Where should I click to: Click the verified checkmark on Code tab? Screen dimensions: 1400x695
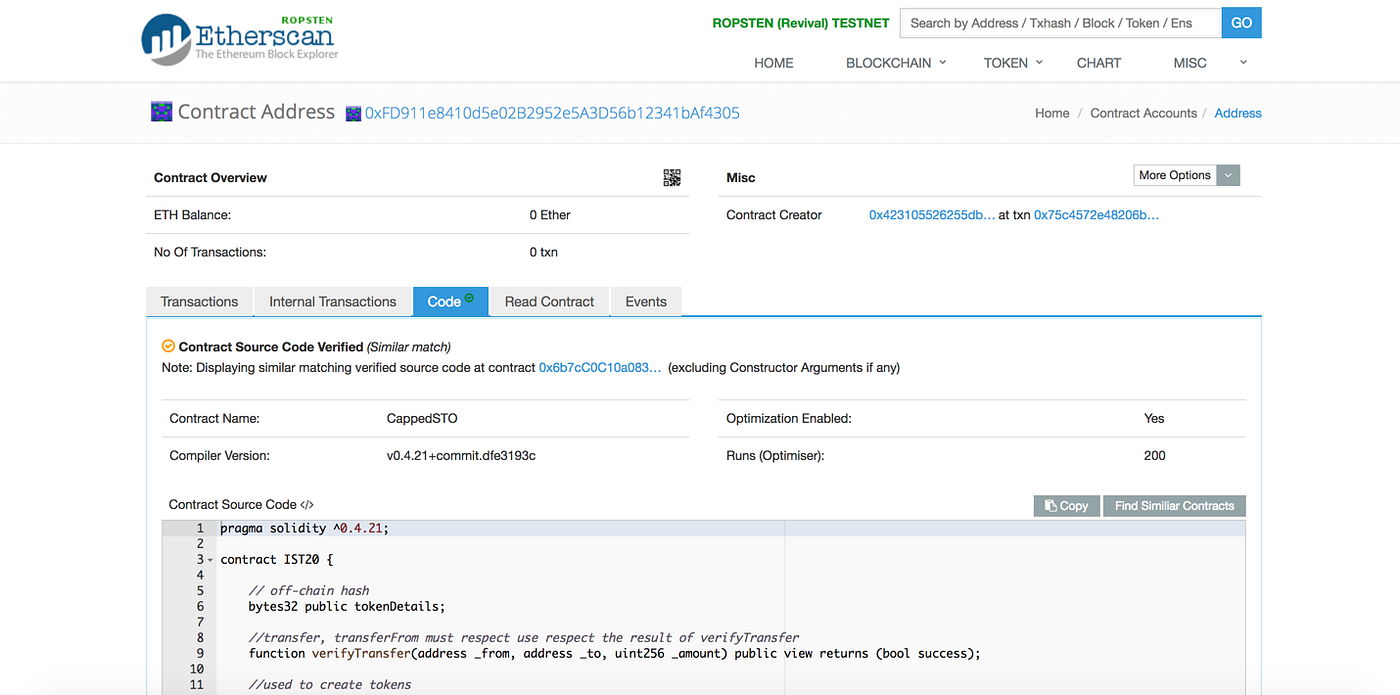(470, 298)
